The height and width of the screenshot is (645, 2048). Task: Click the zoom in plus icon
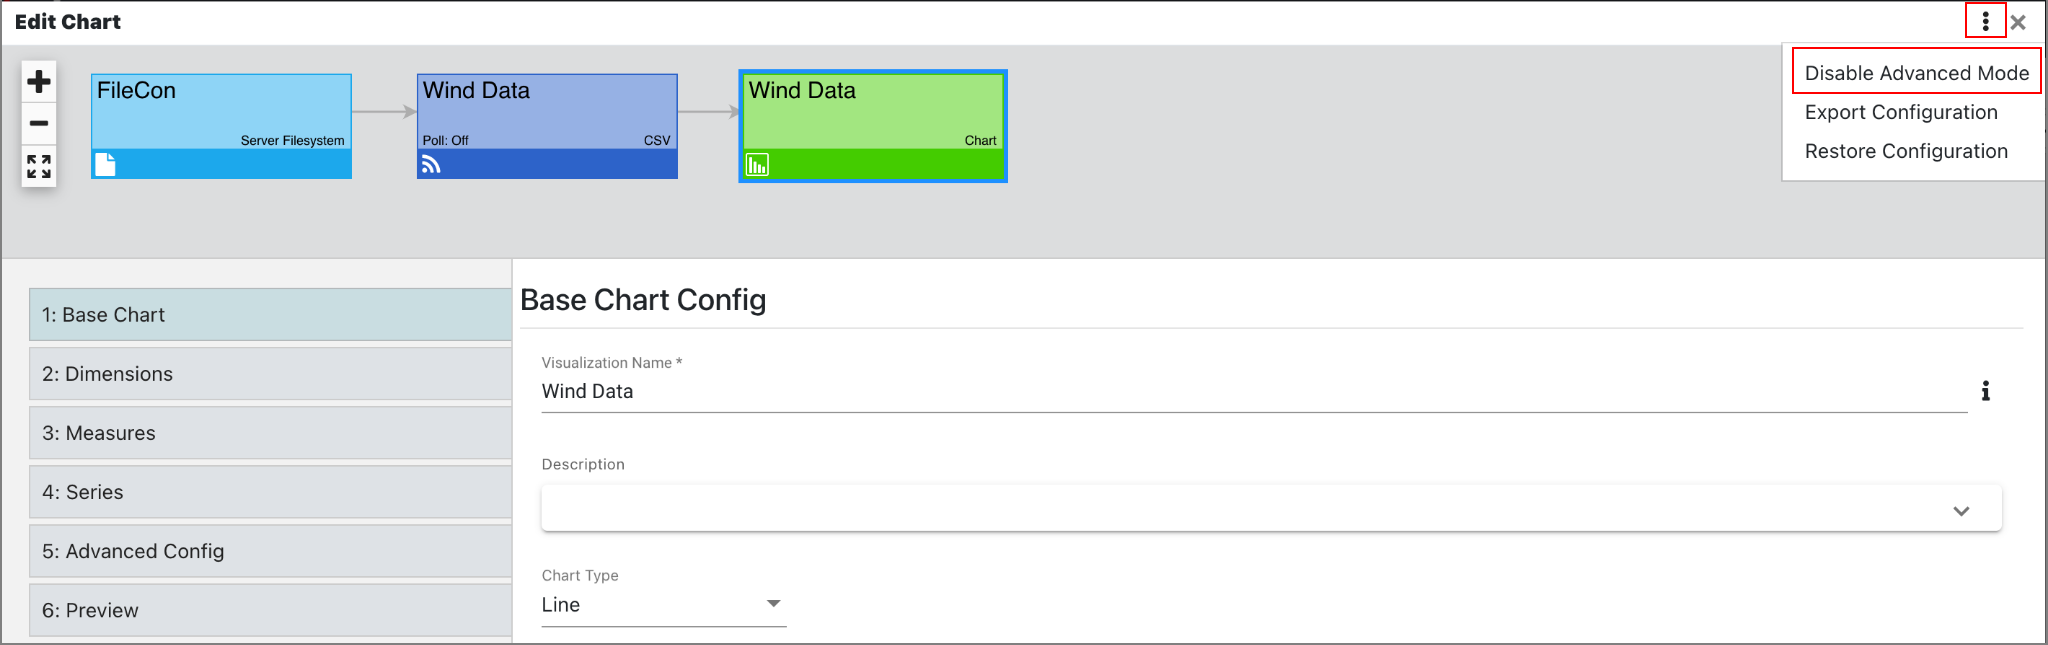(x=38, y=79)
